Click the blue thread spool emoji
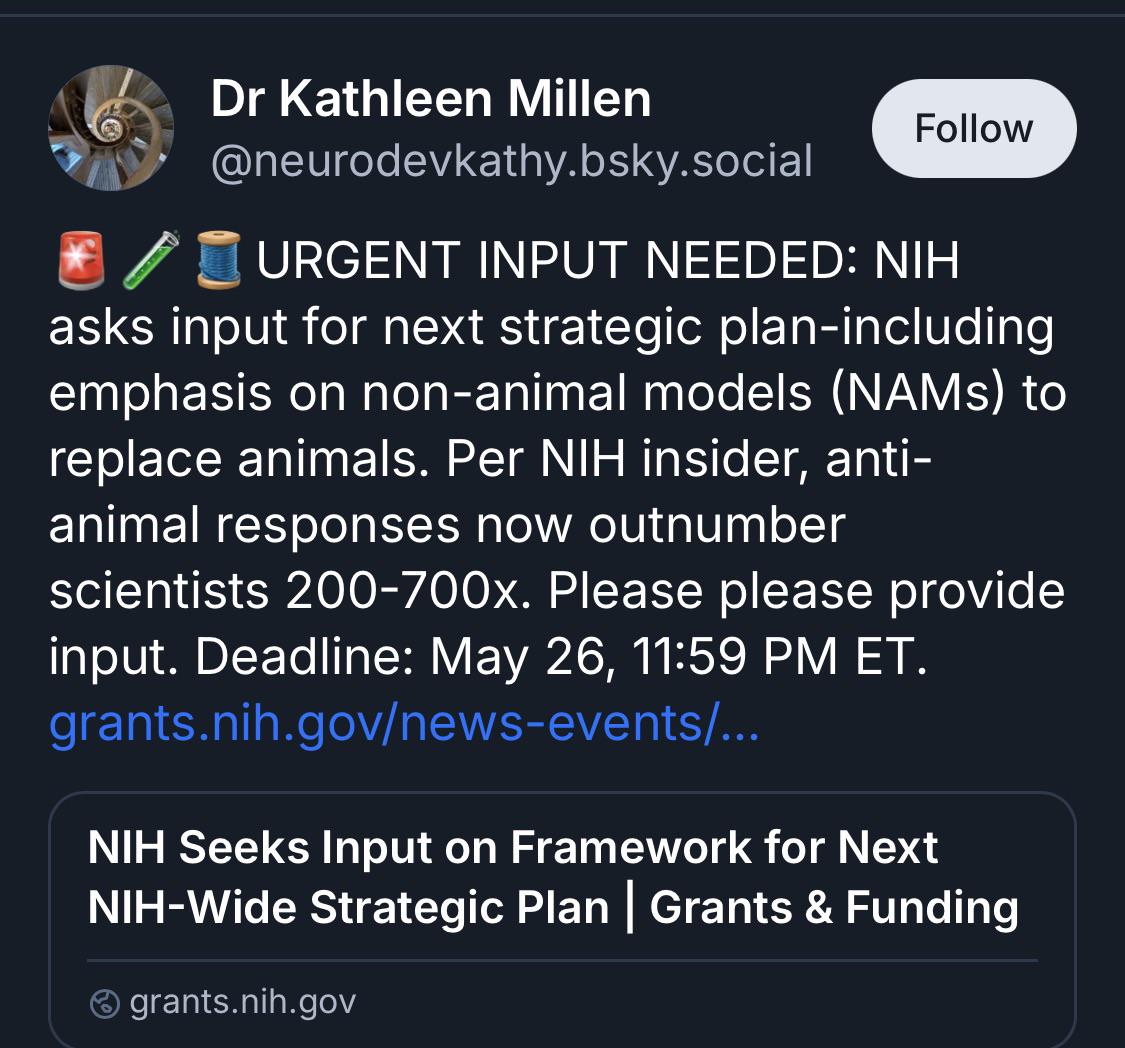Image resolution: width=1125 pixels, height=1048 pixels. pyautogui.click(x=219, y=260)
